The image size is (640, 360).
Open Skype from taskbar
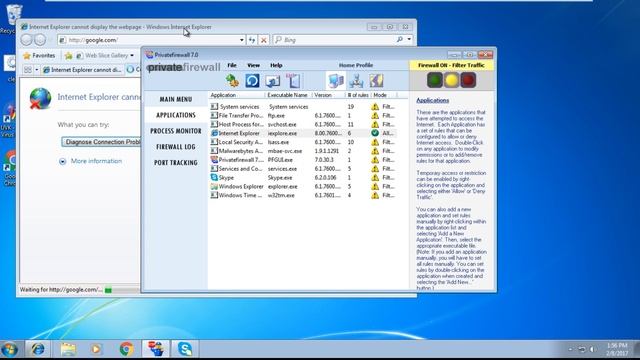(x=185, y=349)
